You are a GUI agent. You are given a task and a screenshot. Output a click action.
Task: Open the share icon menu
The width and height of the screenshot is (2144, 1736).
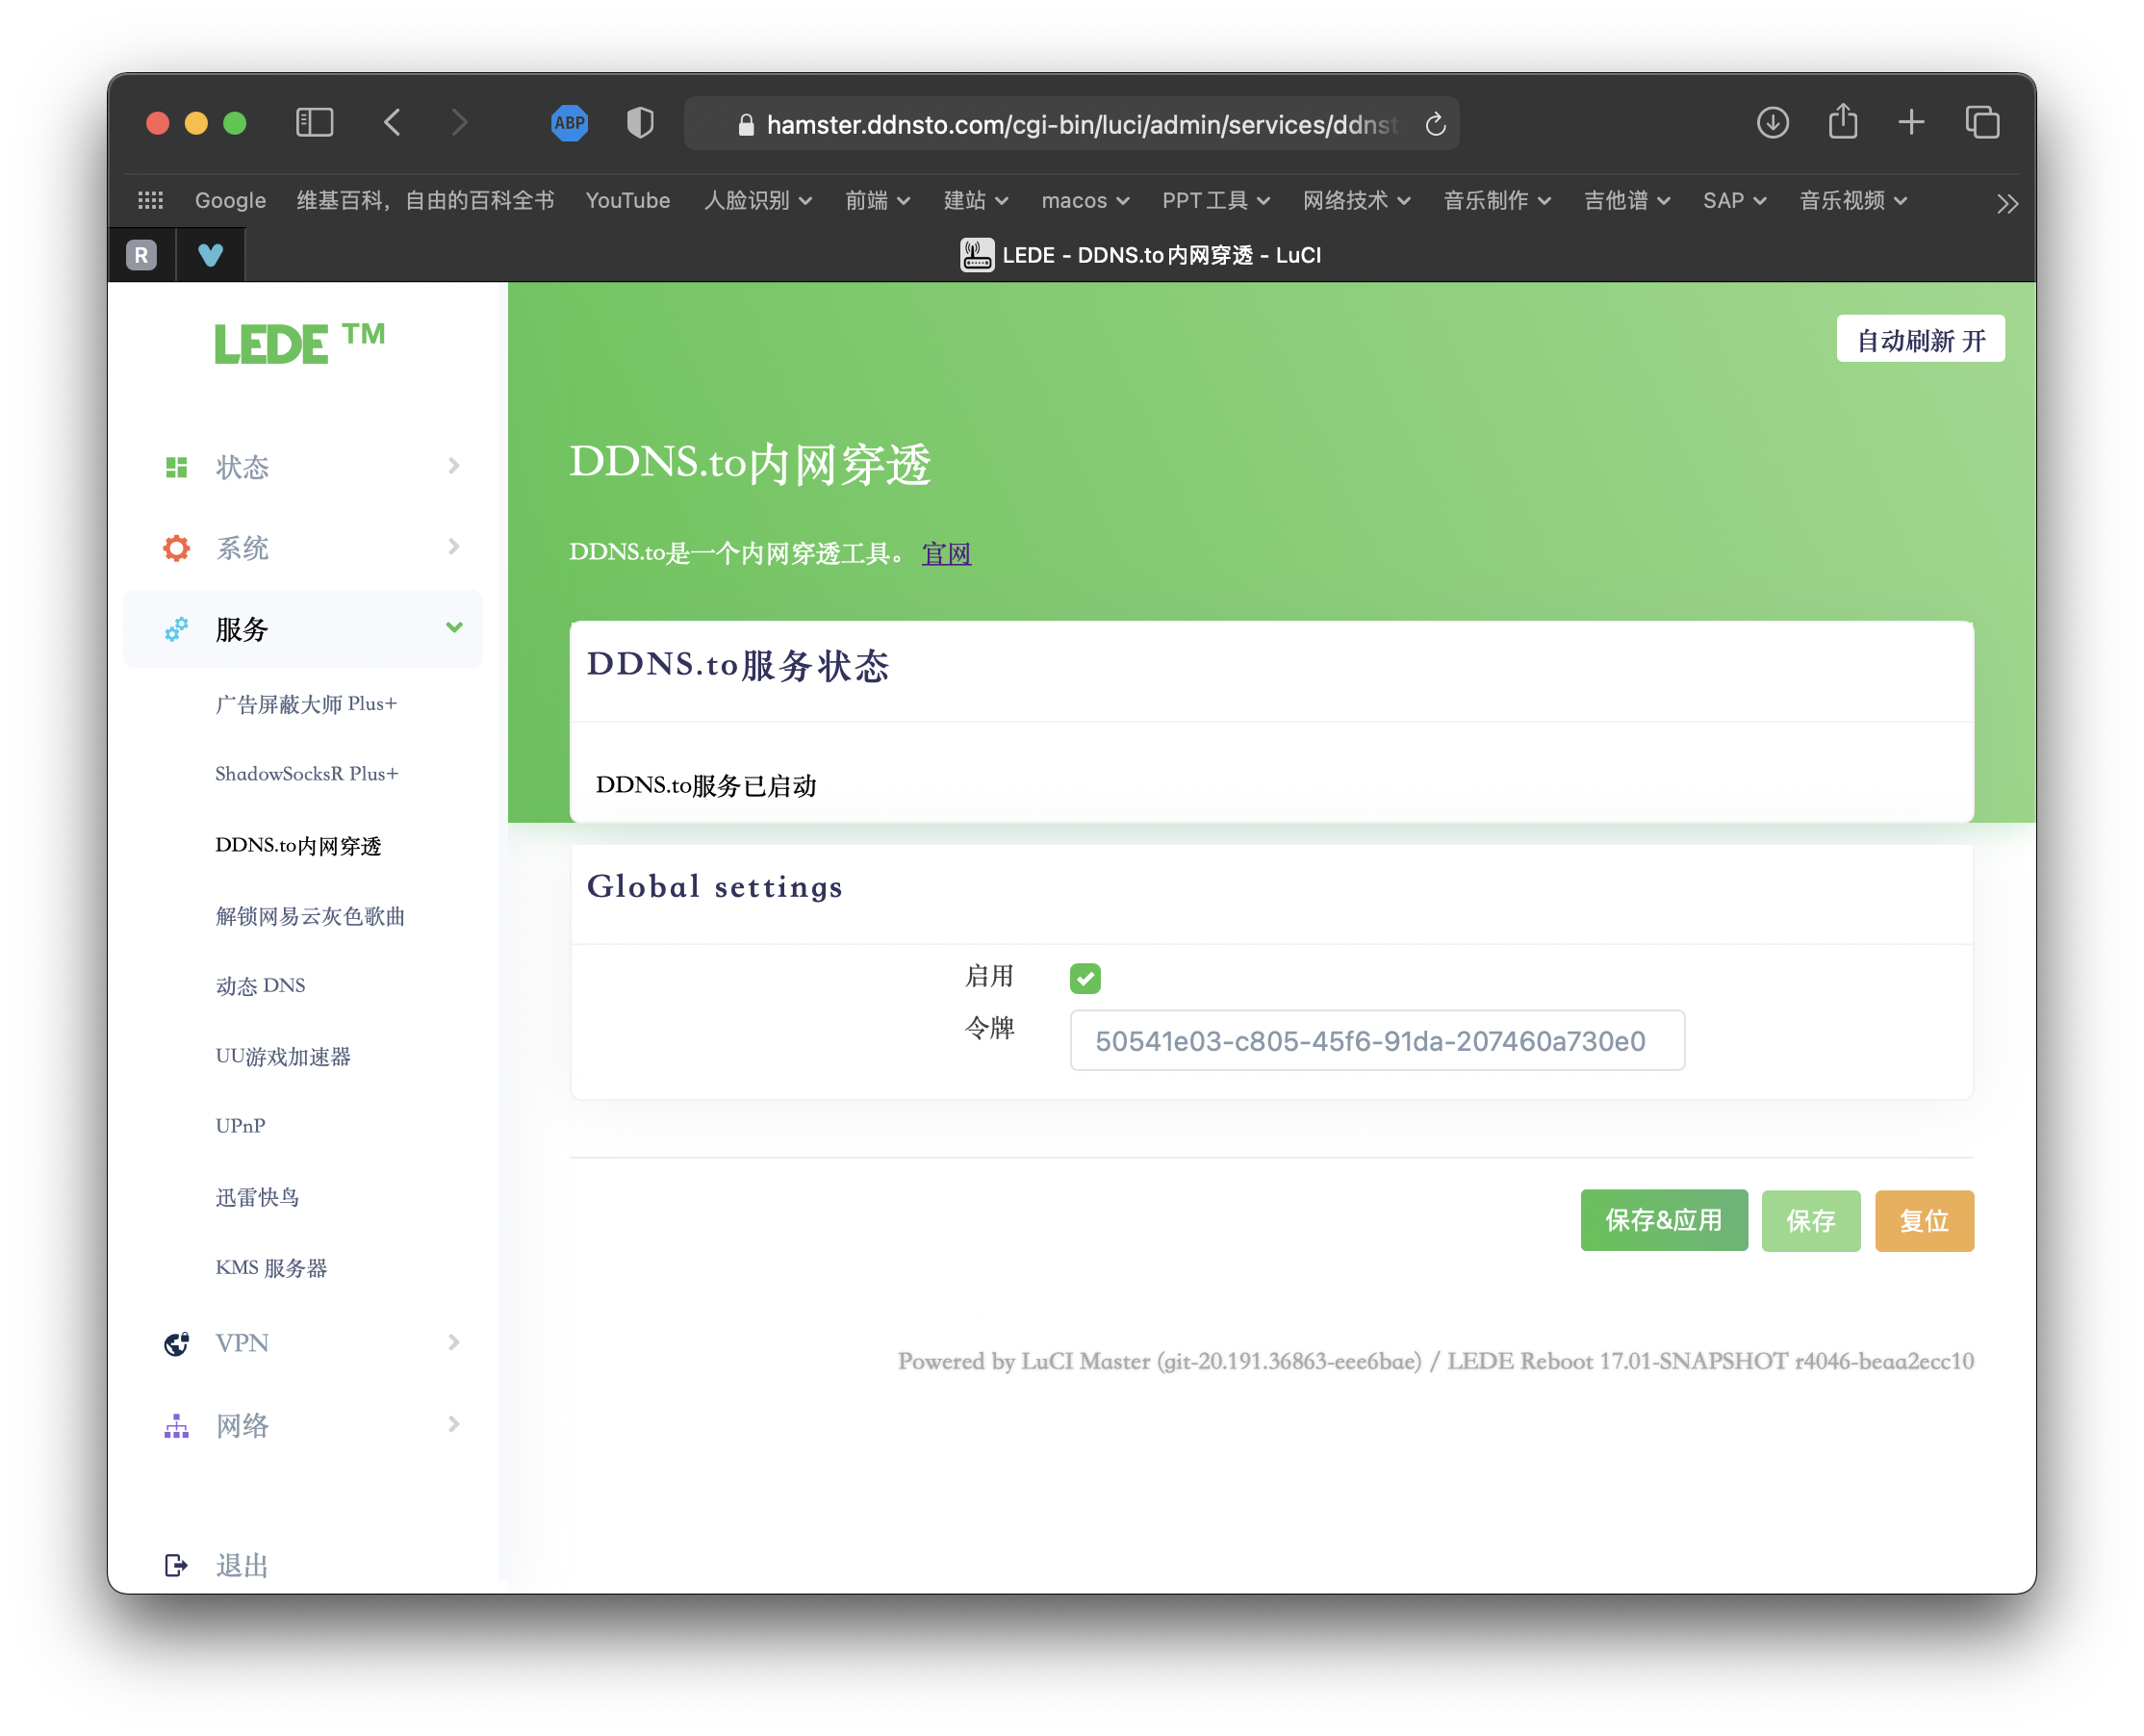1842,123
